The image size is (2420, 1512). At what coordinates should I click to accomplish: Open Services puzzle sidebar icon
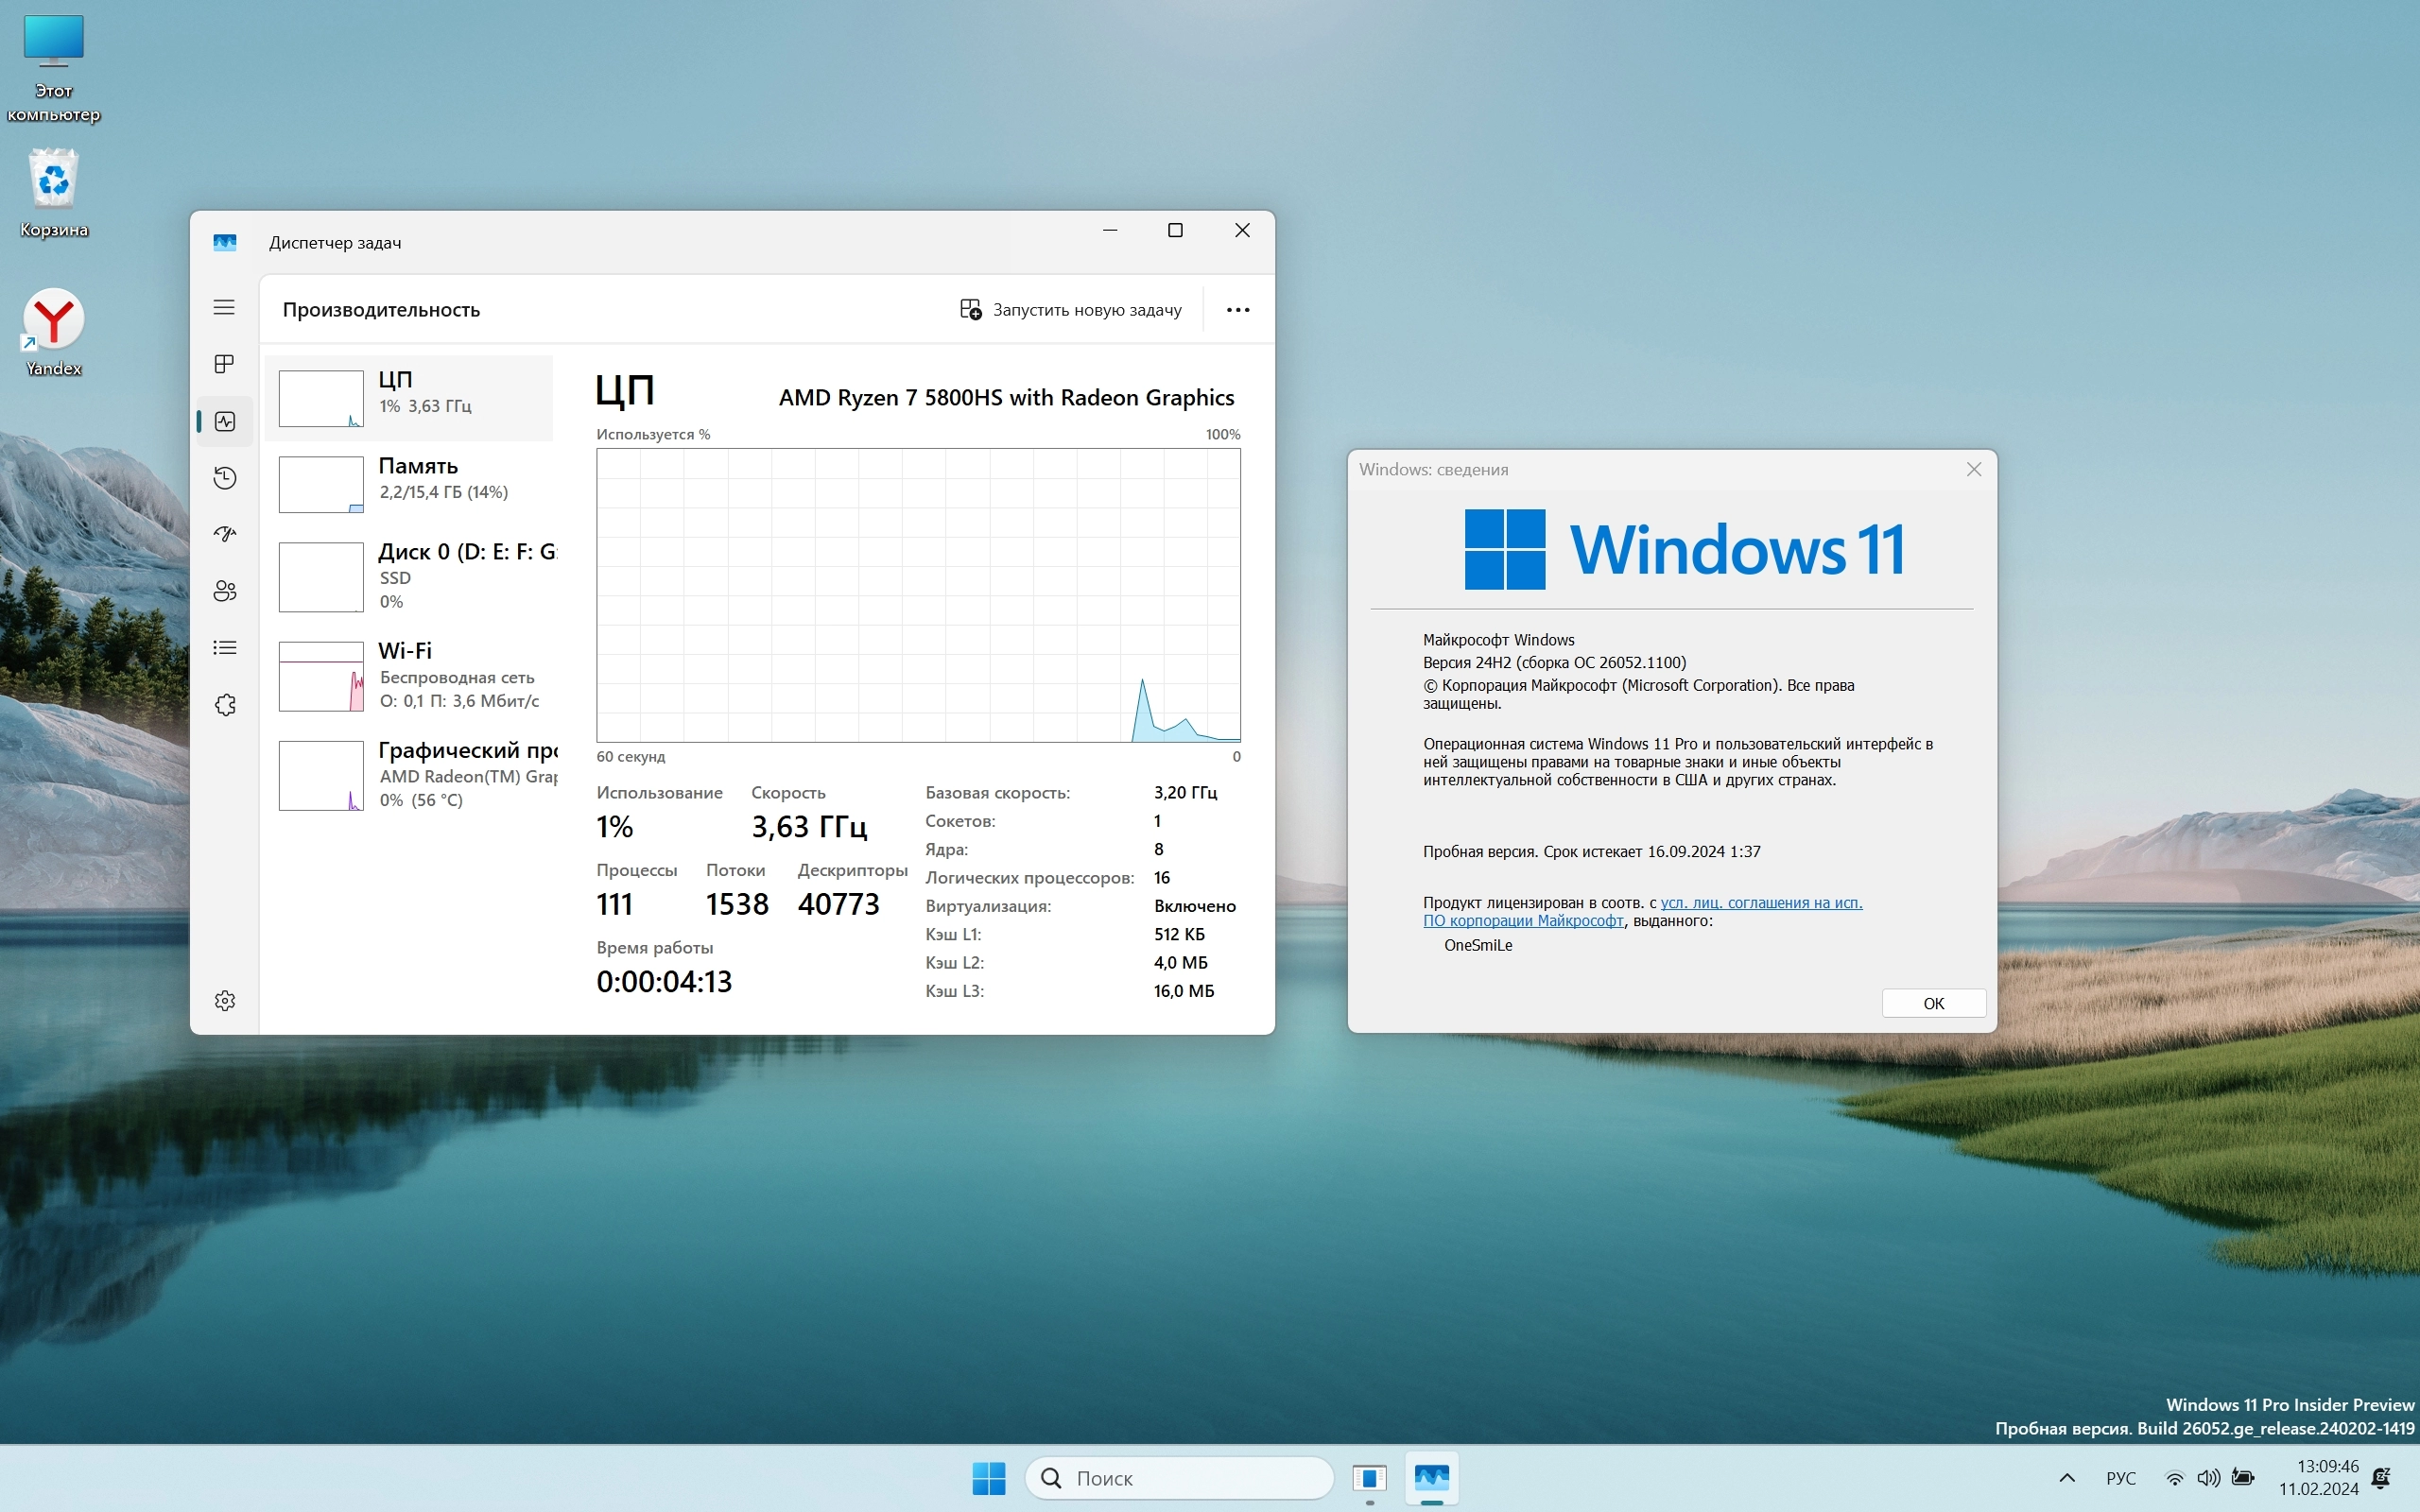224,705
